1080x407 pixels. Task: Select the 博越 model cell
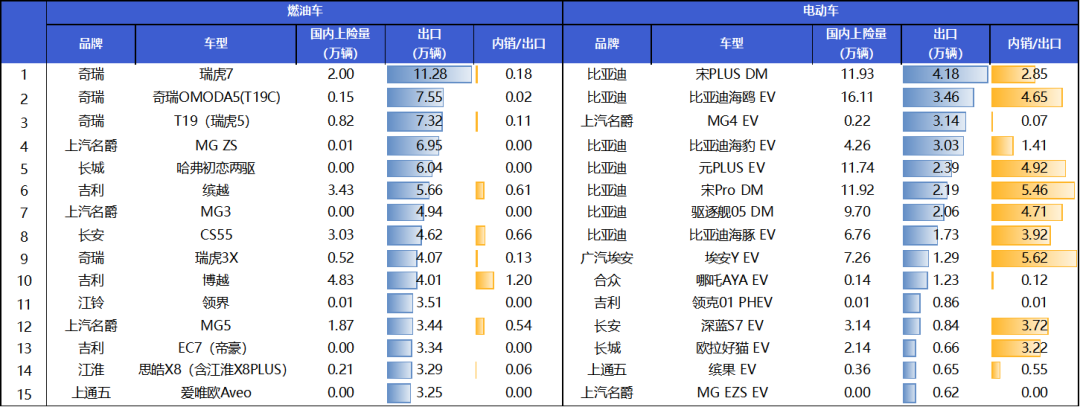[216, 280]
